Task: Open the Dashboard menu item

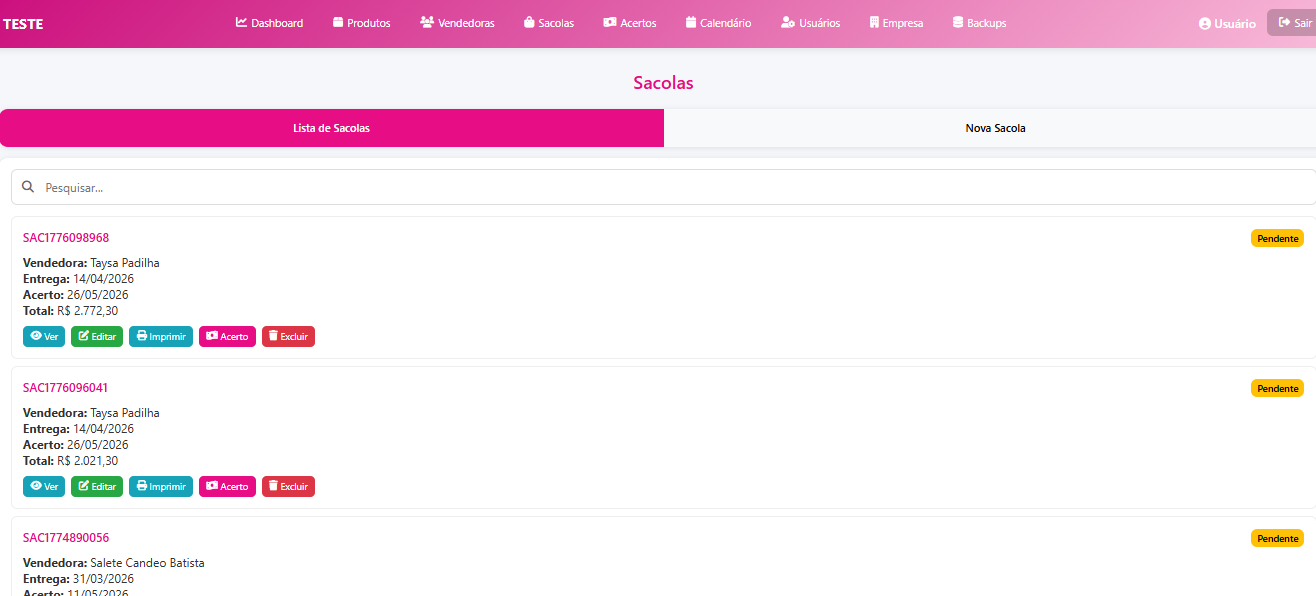Action: [269, 23]
